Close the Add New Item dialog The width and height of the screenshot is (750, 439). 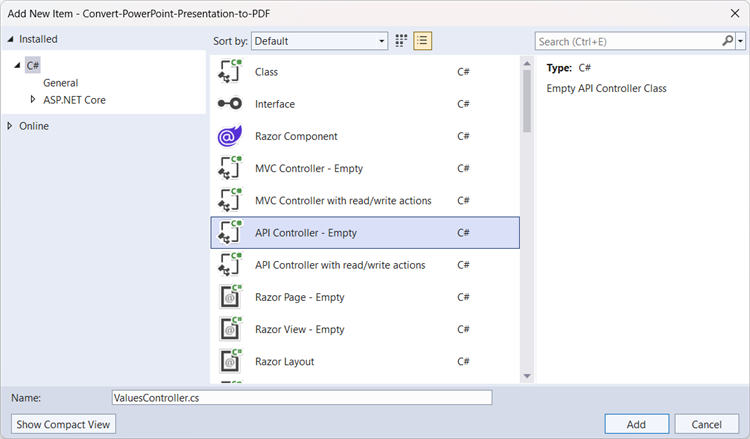pyautogui.click(x=735, y=13)
